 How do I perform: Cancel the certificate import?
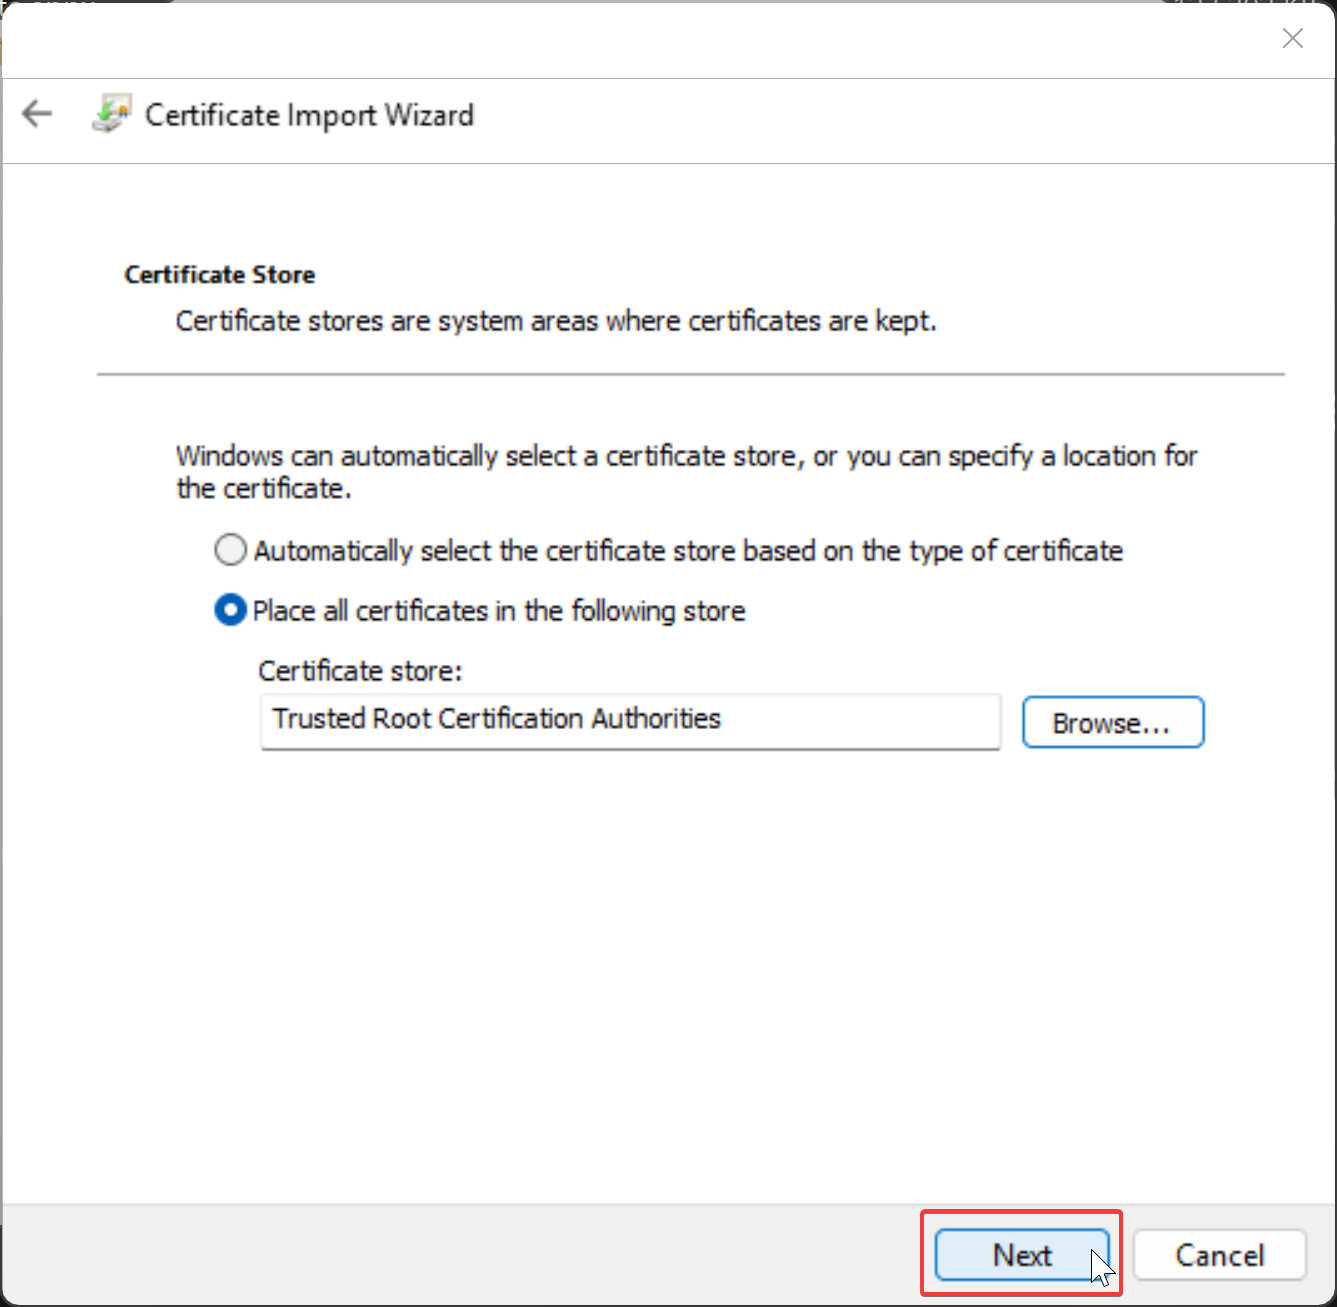click(1219, 1255)
